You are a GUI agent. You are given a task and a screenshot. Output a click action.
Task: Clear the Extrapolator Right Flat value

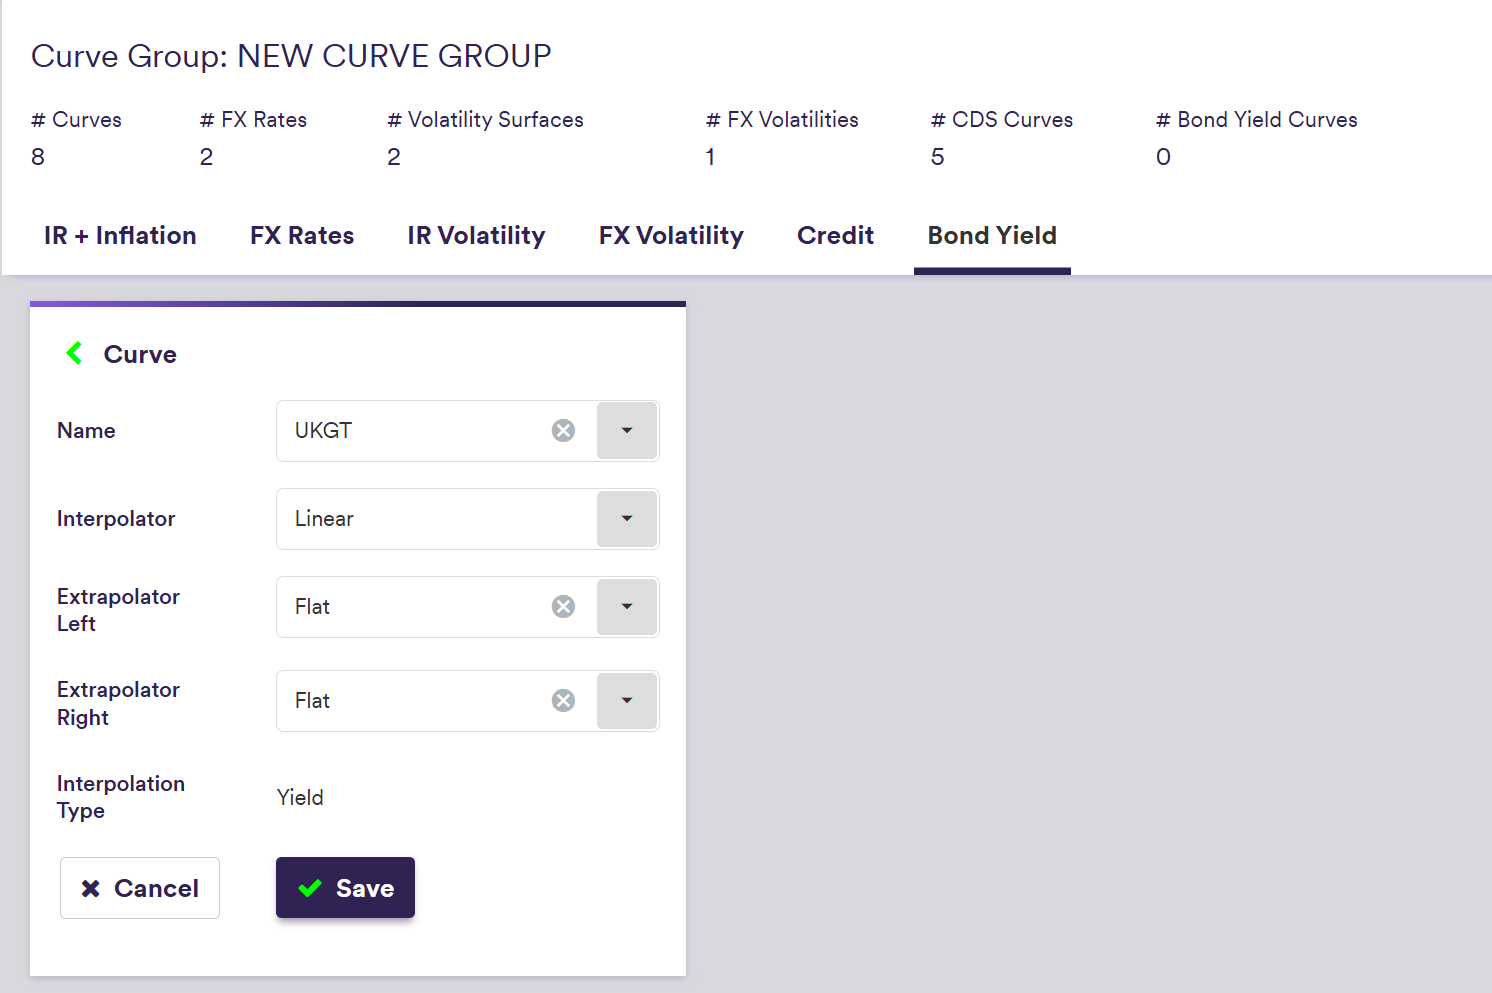click(x=564, y=701)
